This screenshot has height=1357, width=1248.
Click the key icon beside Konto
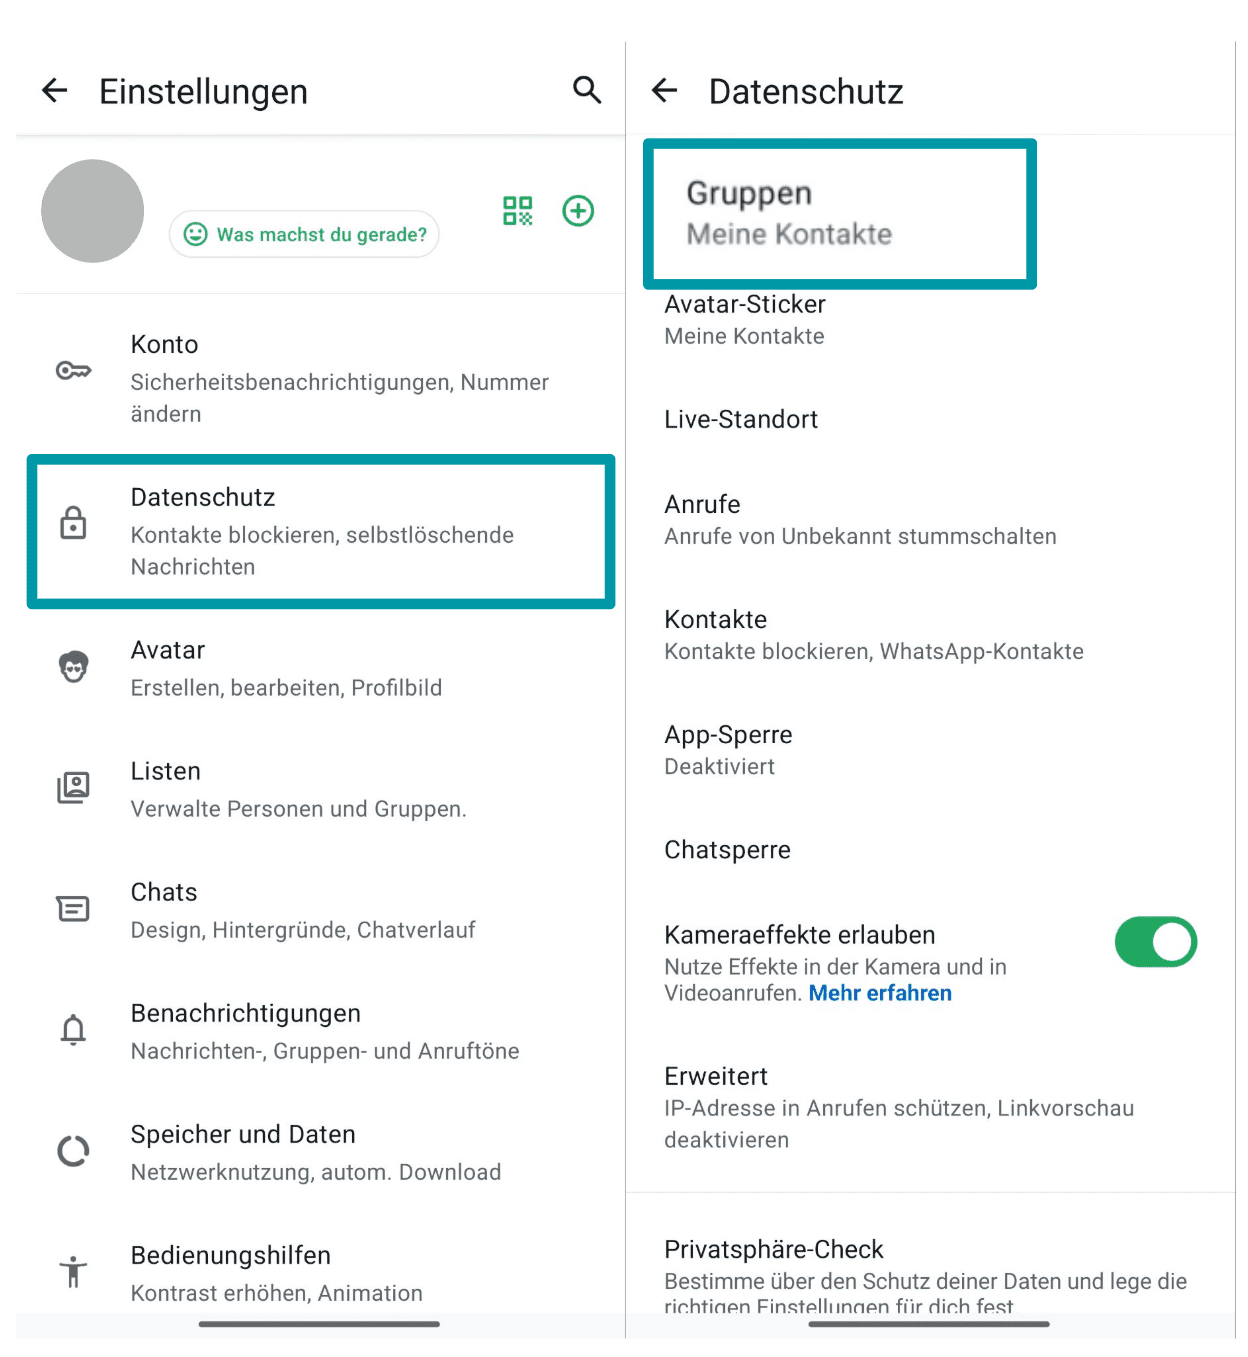coord(73,371)
